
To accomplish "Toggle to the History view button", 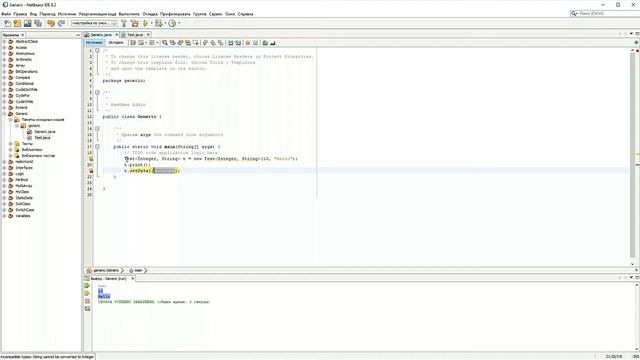I will click(116, 42).
